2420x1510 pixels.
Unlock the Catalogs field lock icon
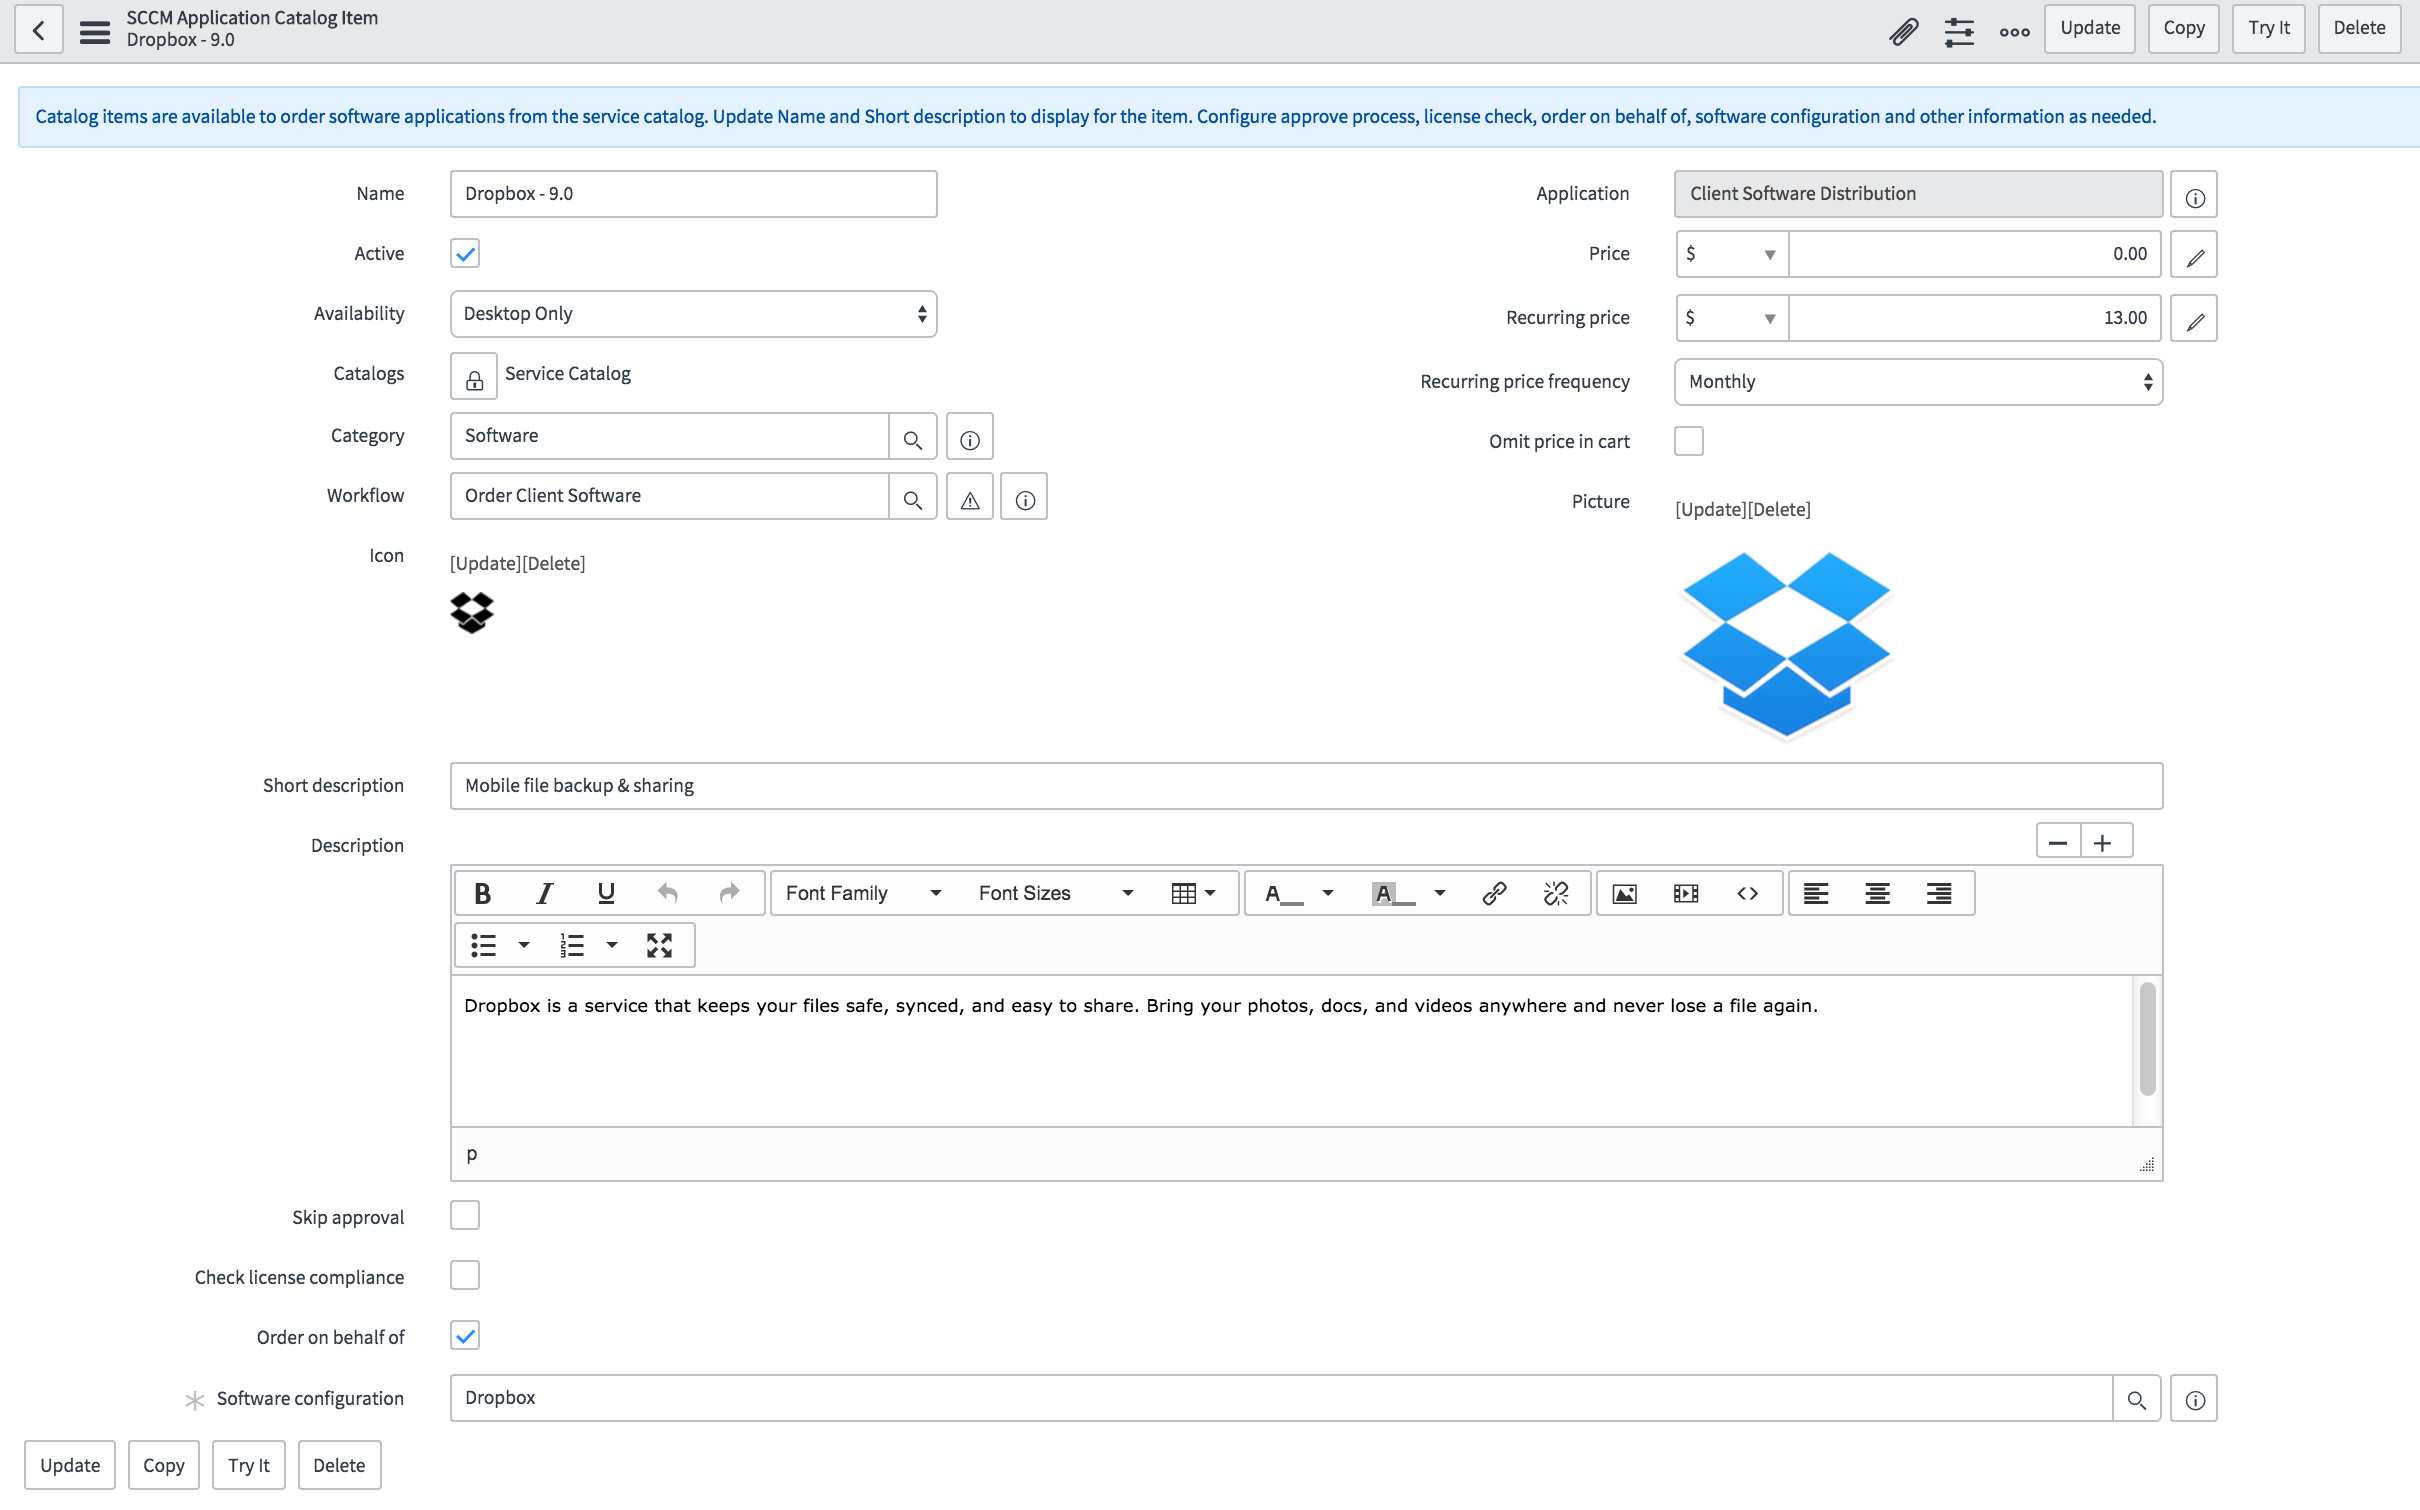(474, 377)
